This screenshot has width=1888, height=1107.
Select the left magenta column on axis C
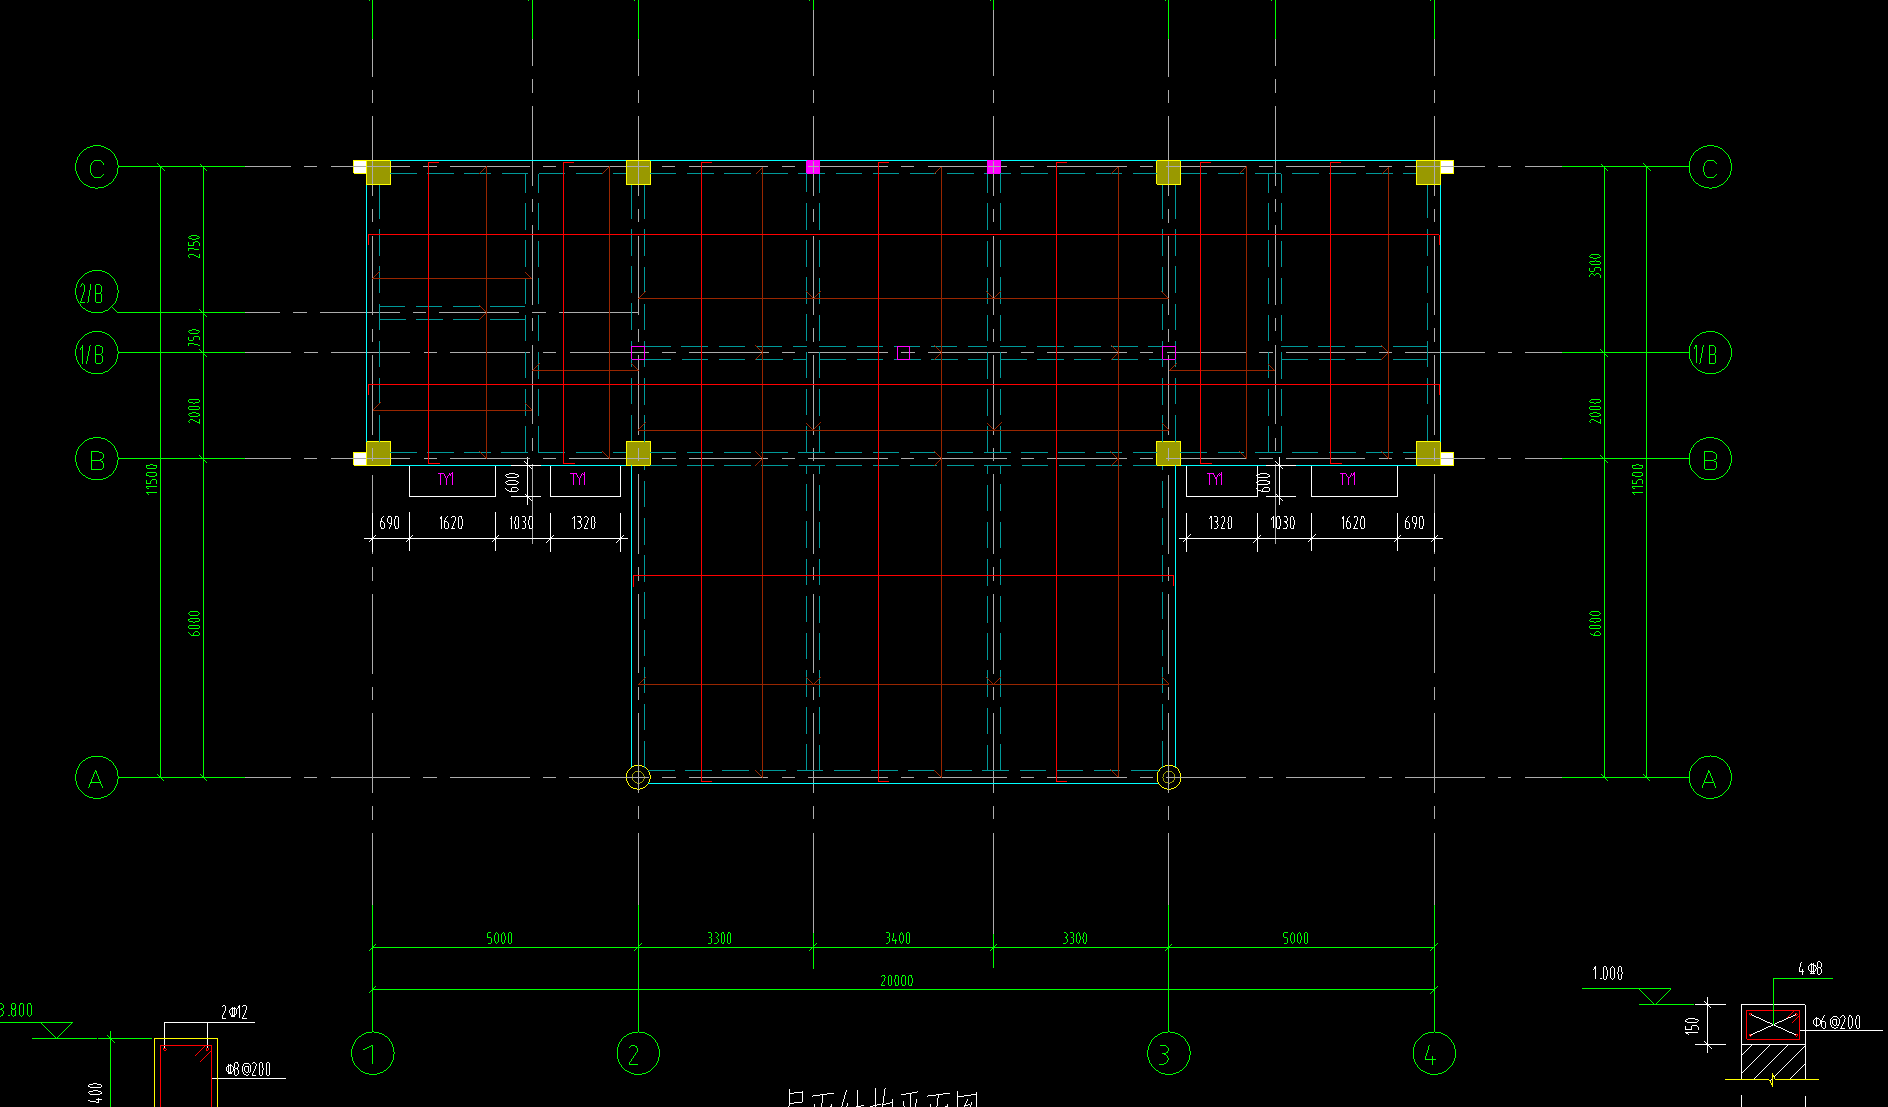point(813,167)
